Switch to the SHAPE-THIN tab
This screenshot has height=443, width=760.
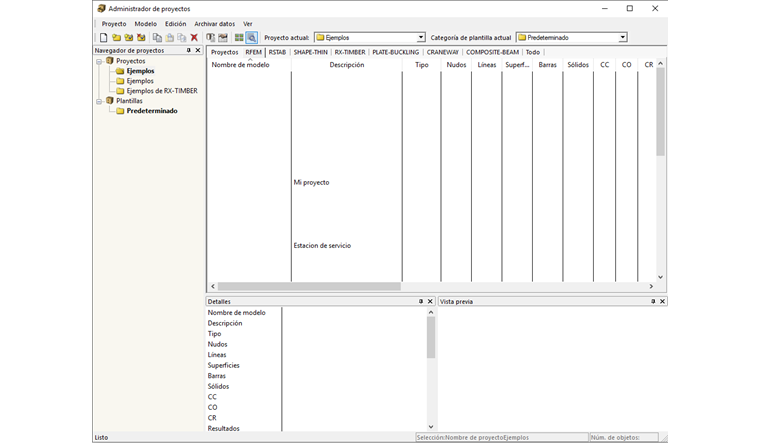(311, 52)
